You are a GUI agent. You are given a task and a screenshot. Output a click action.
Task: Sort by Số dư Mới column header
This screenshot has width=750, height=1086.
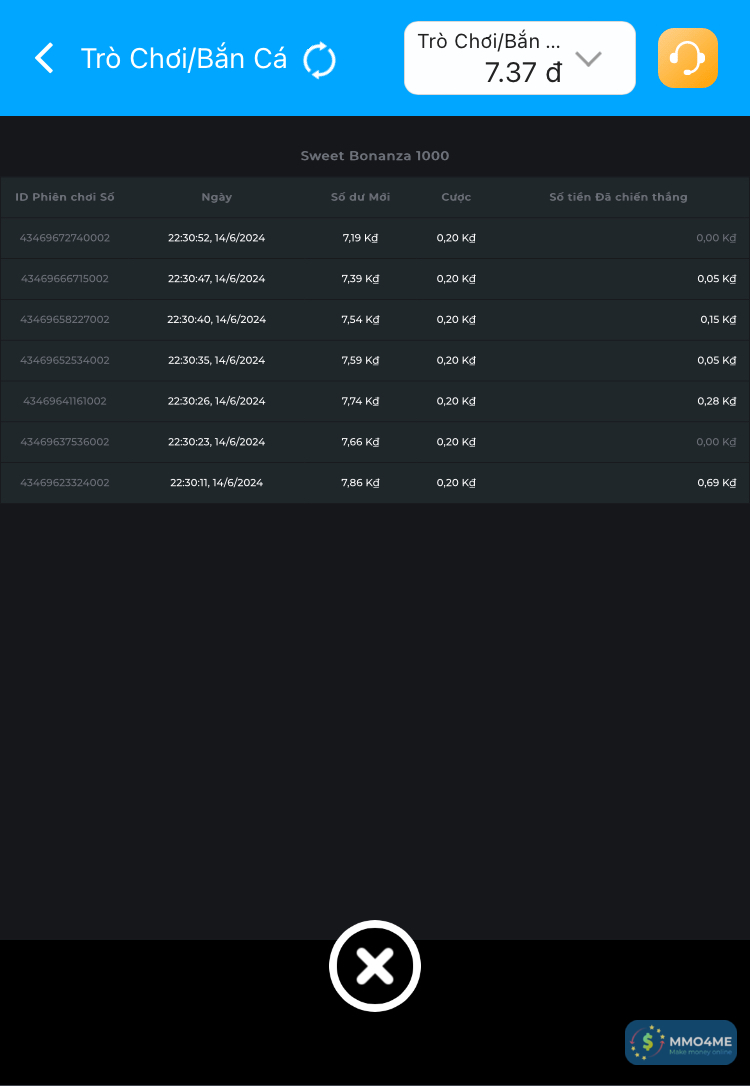click(x=360, y=197)
